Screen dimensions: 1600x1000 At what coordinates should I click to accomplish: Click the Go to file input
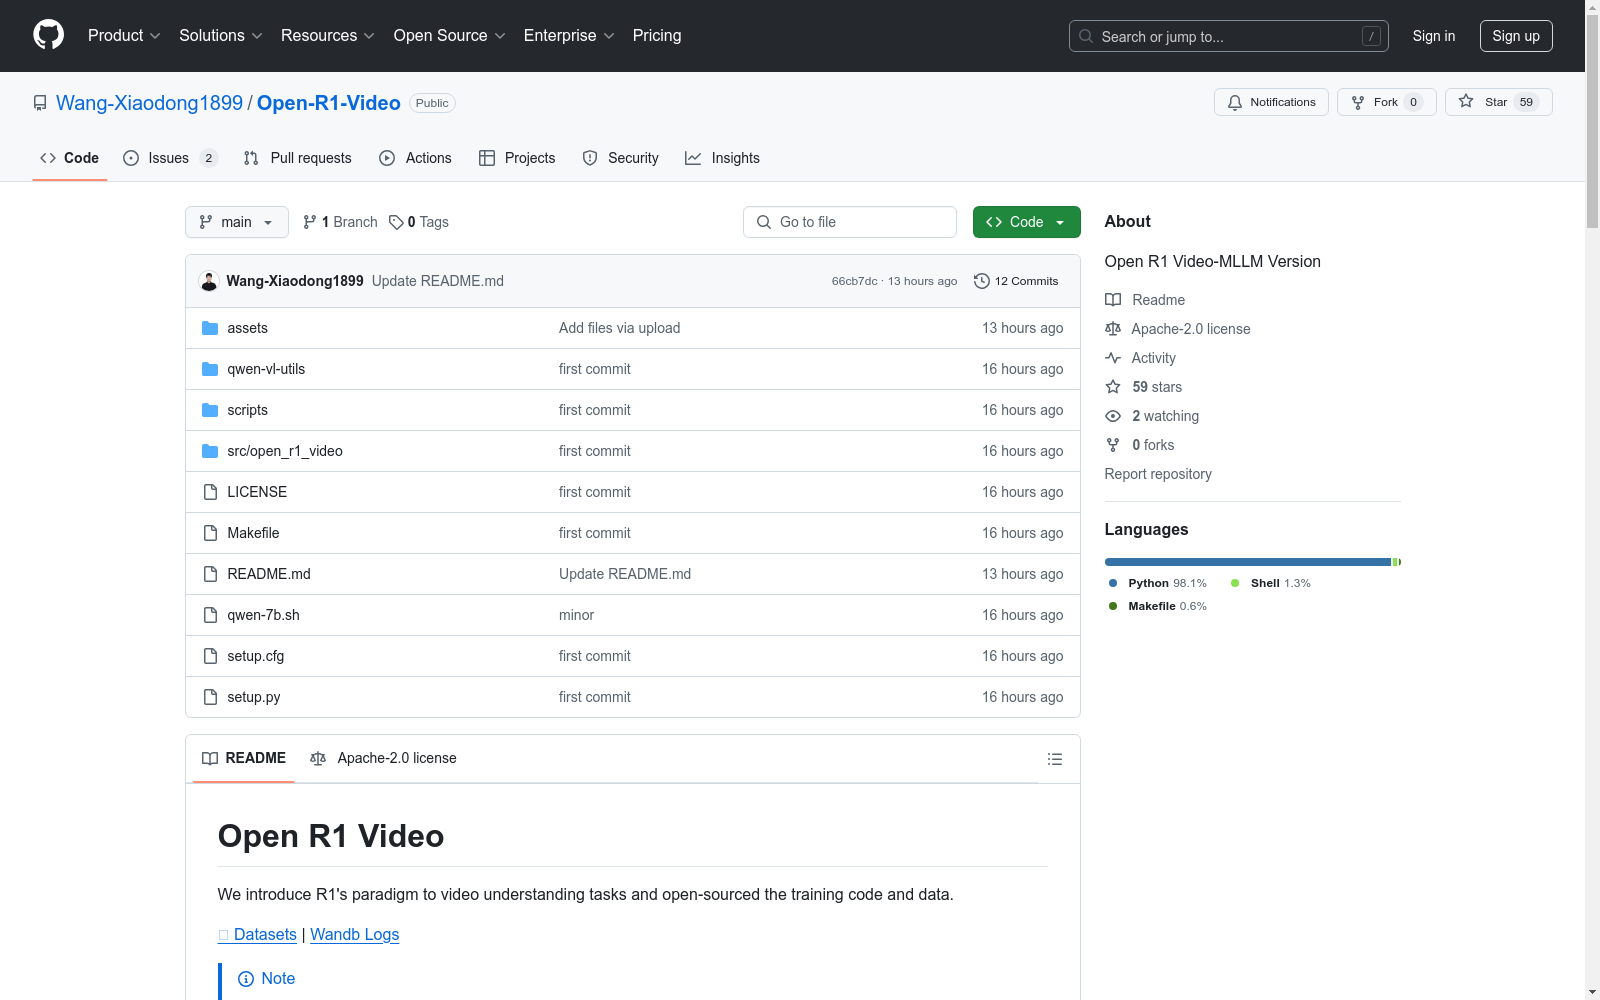point(850,222)
